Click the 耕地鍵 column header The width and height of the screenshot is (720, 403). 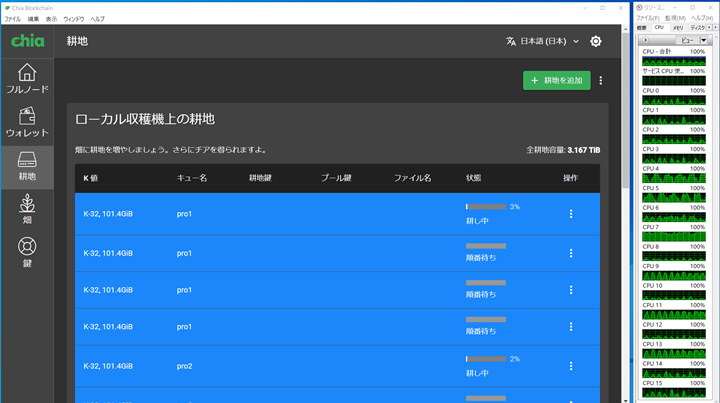click(x=260, y=178)
